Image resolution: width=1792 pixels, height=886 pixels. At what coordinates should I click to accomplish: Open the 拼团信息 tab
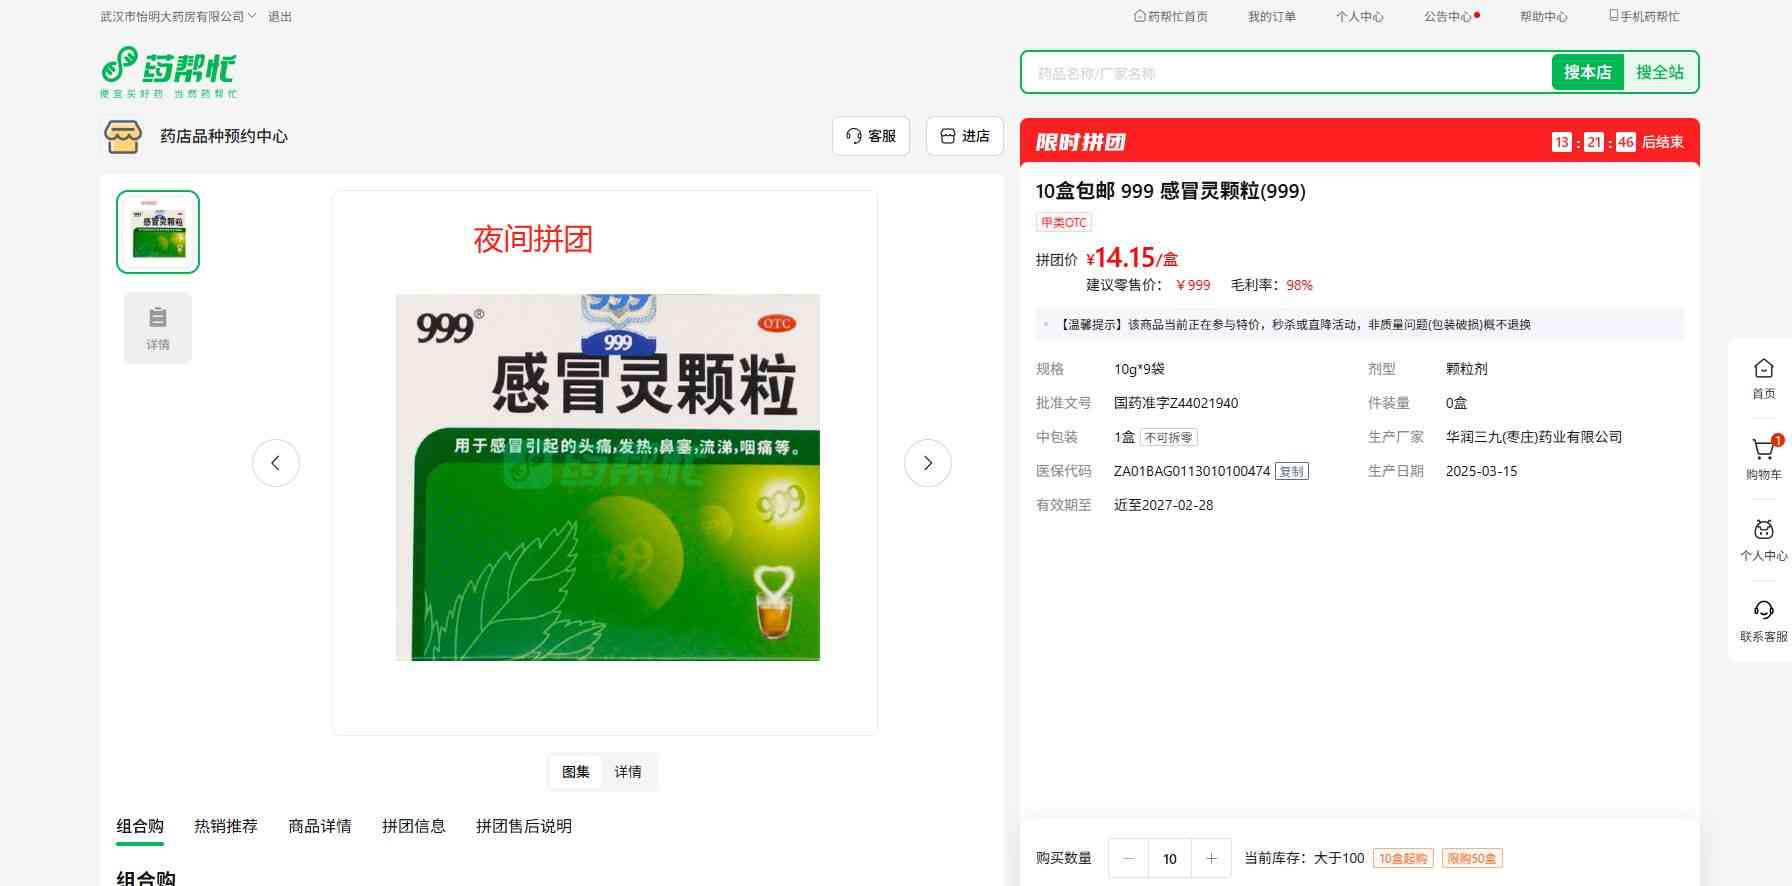413,826
